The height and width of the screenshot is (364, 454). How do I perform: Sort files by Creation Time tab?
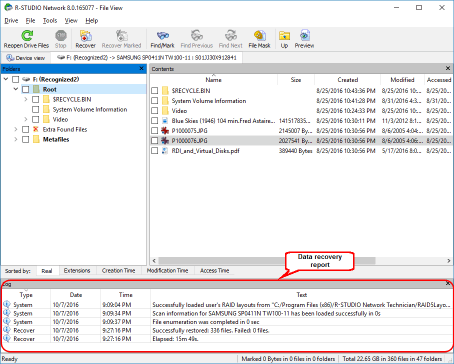pyautogui.click(x=118, y=271)
